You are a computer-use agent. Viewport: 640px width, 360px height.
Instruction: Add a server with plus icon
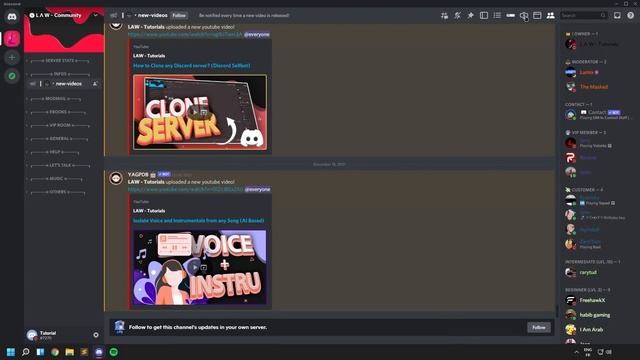[12, 58]
